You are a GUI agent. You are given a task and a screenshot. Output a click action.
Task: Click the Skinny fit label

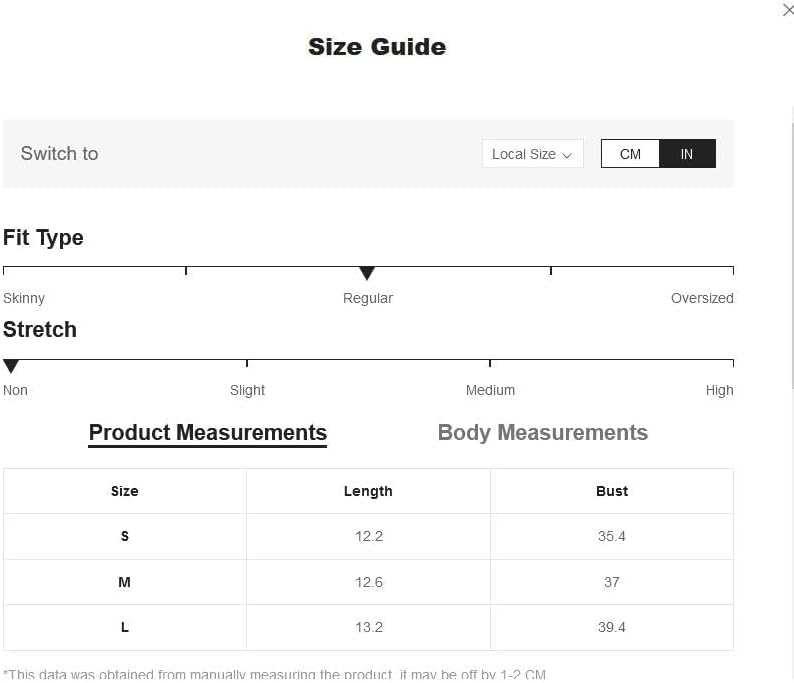(x=24, y=299)
